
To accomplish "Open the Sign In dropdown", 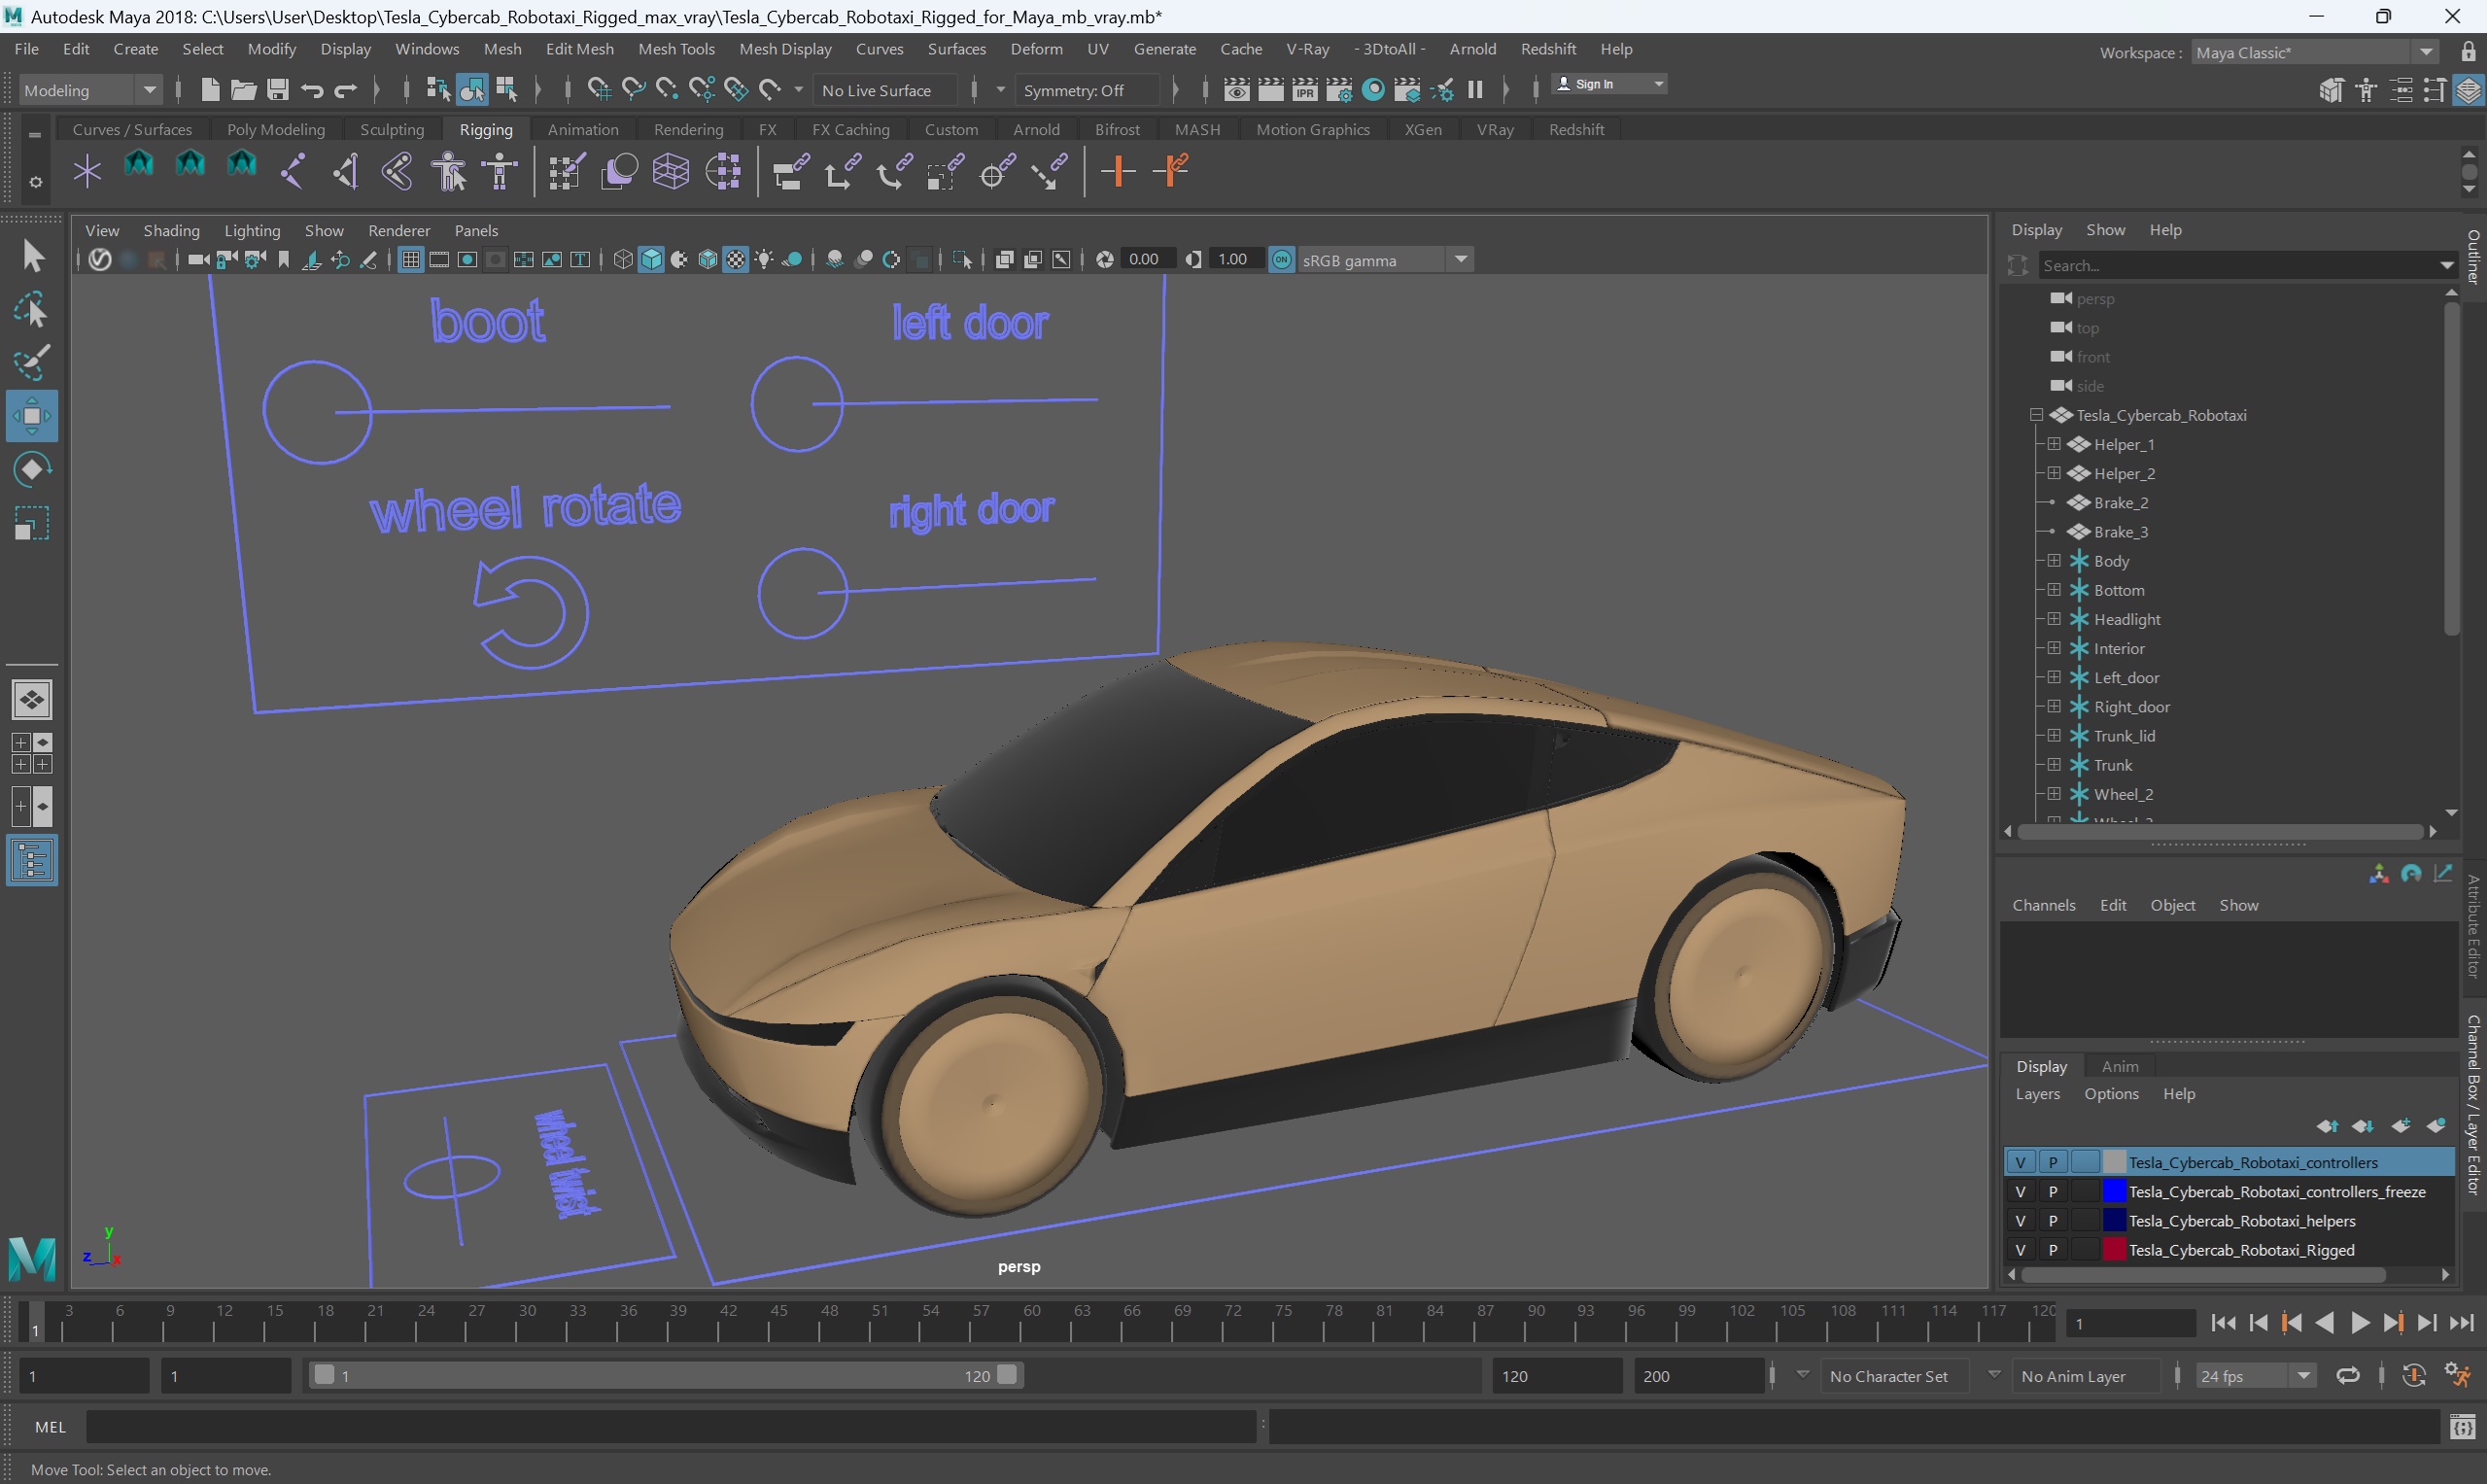I will point(1609,84).
